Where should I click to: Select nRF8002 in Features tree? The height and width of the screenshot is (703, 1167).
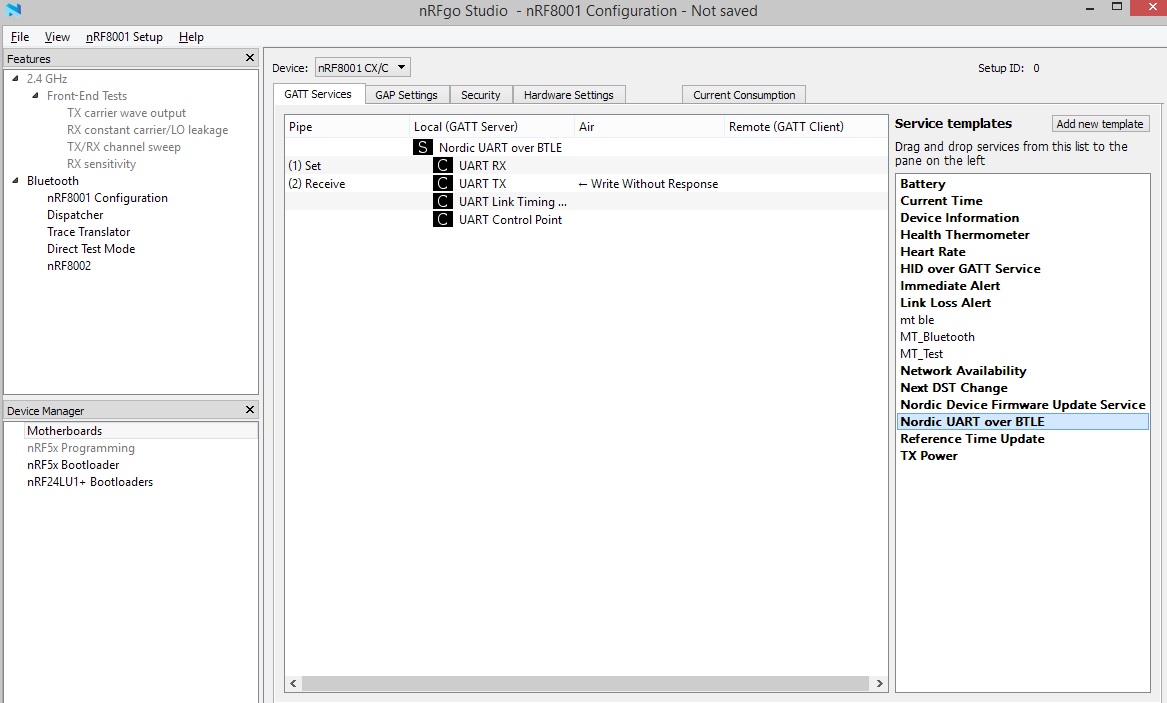[x=69, y=266]
